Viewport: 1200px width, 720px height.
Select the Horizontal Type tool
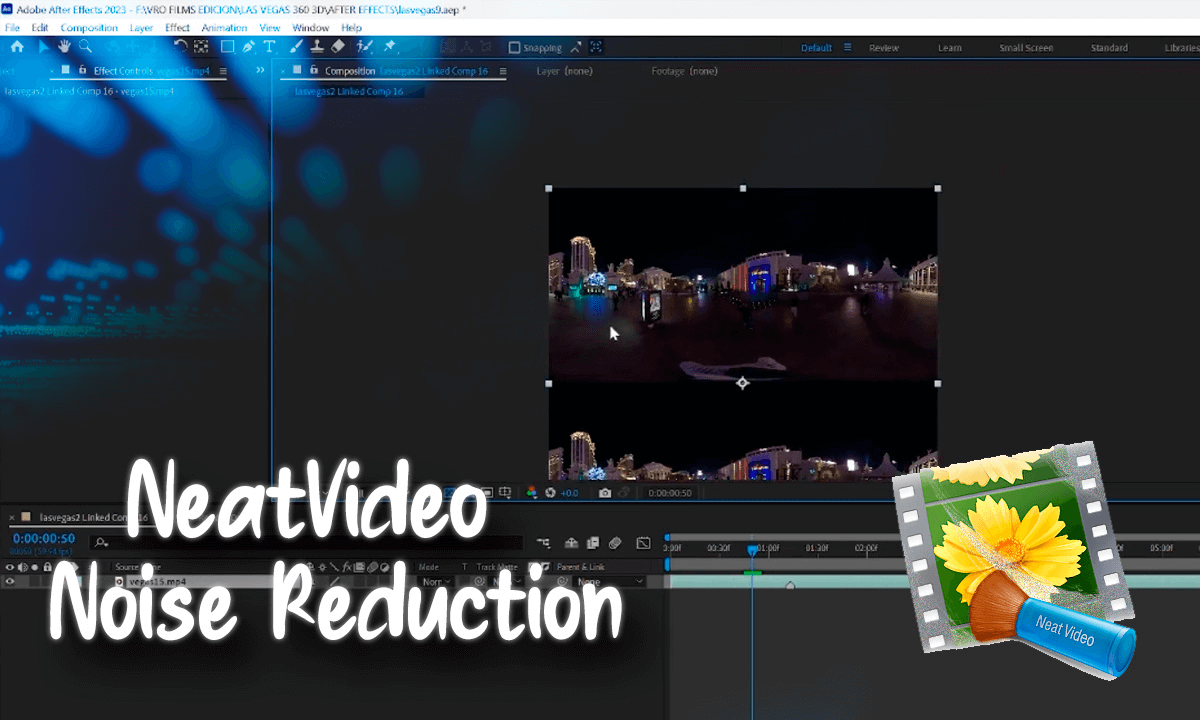(x=268, y=46)
